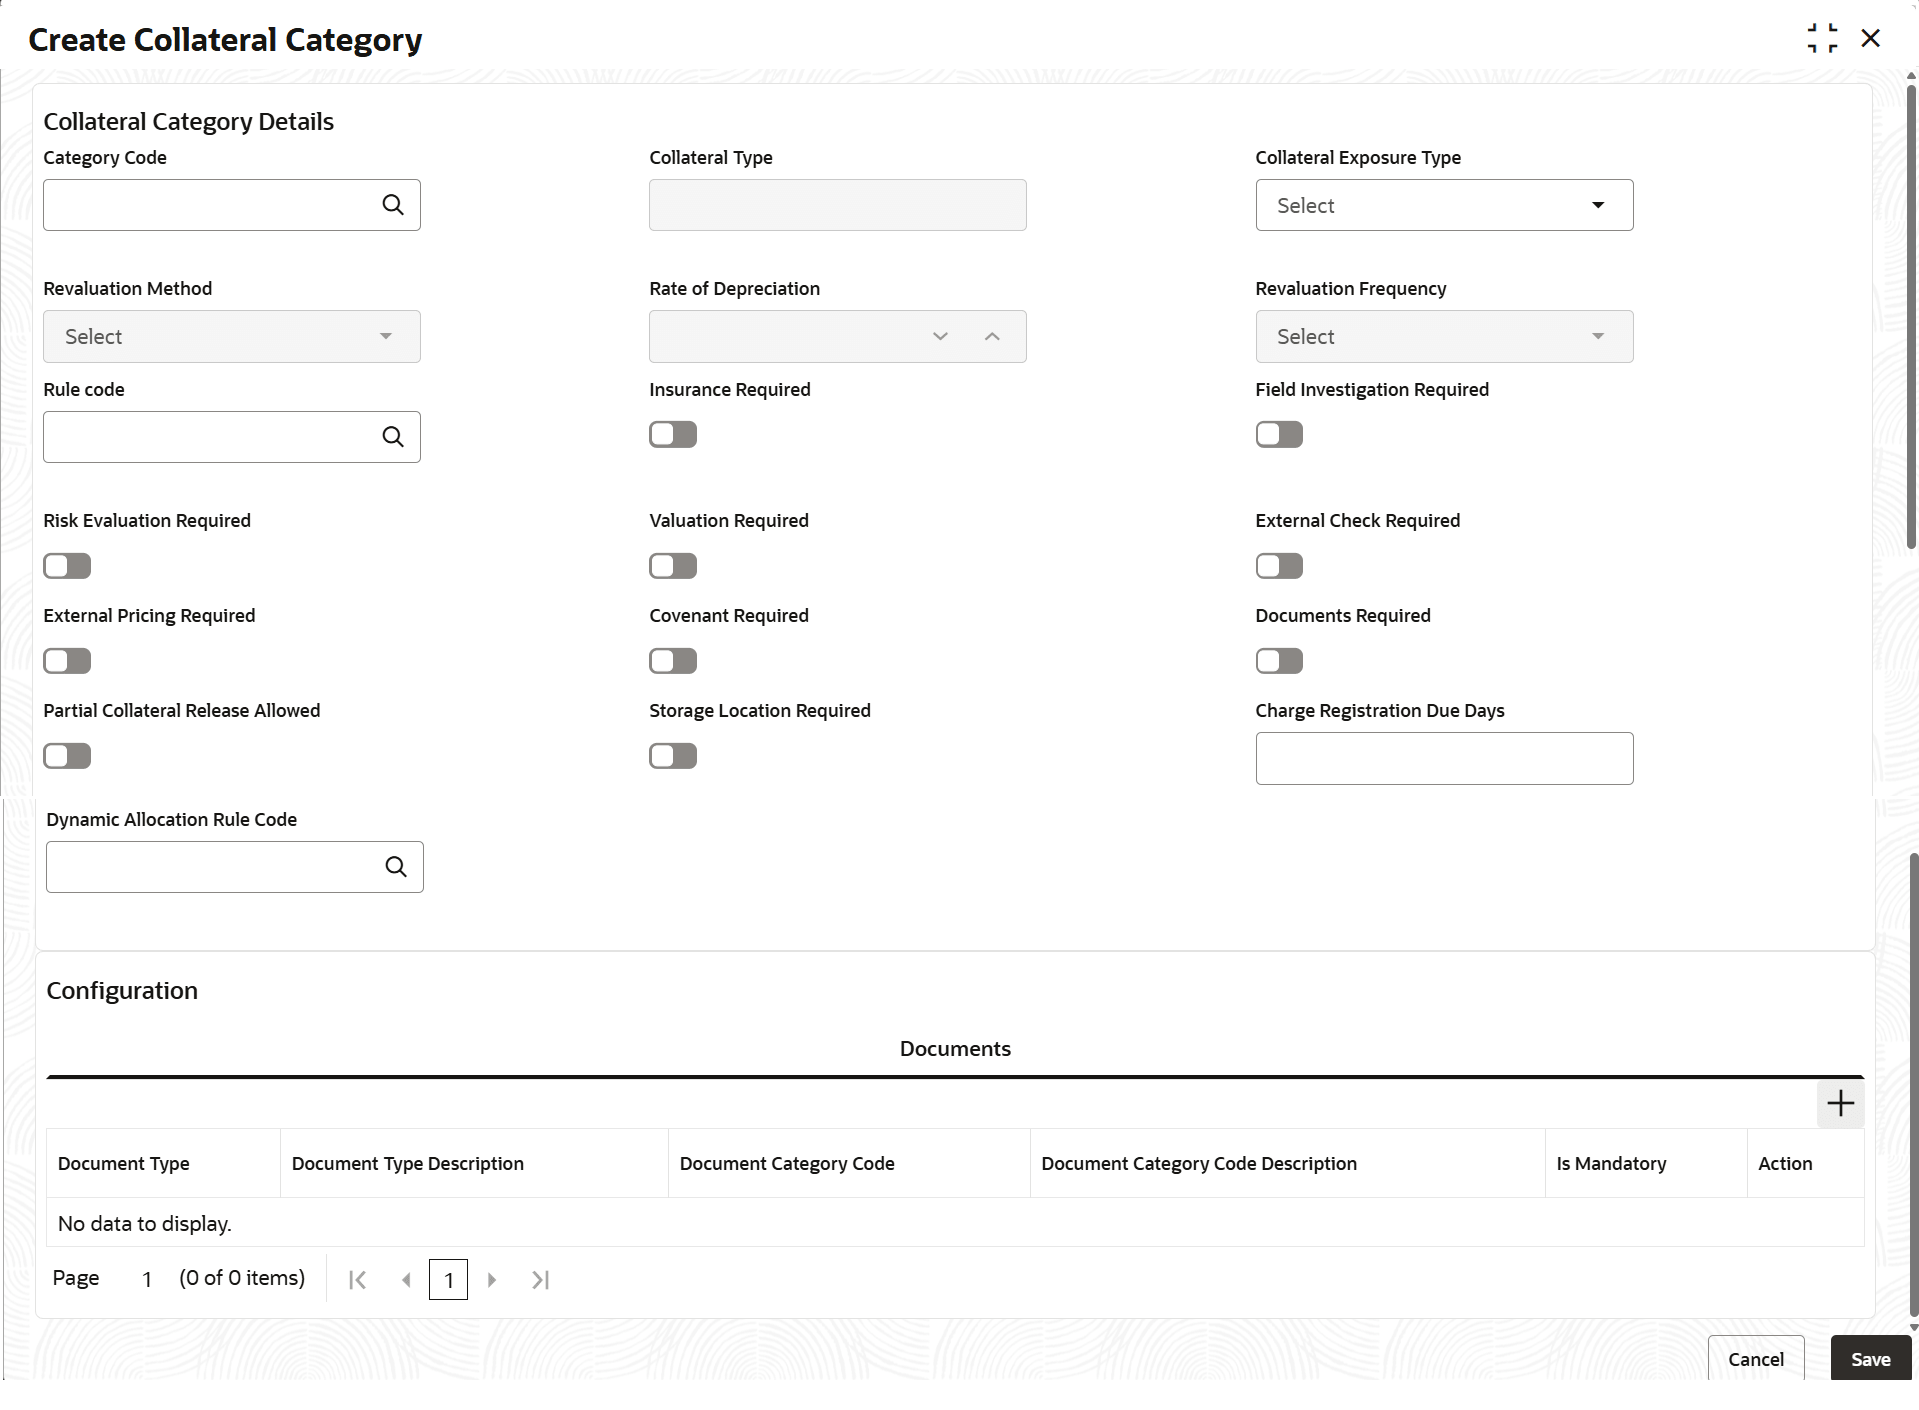
Task: Add a new document row with plus icon
Action: coord(1840,1104)
